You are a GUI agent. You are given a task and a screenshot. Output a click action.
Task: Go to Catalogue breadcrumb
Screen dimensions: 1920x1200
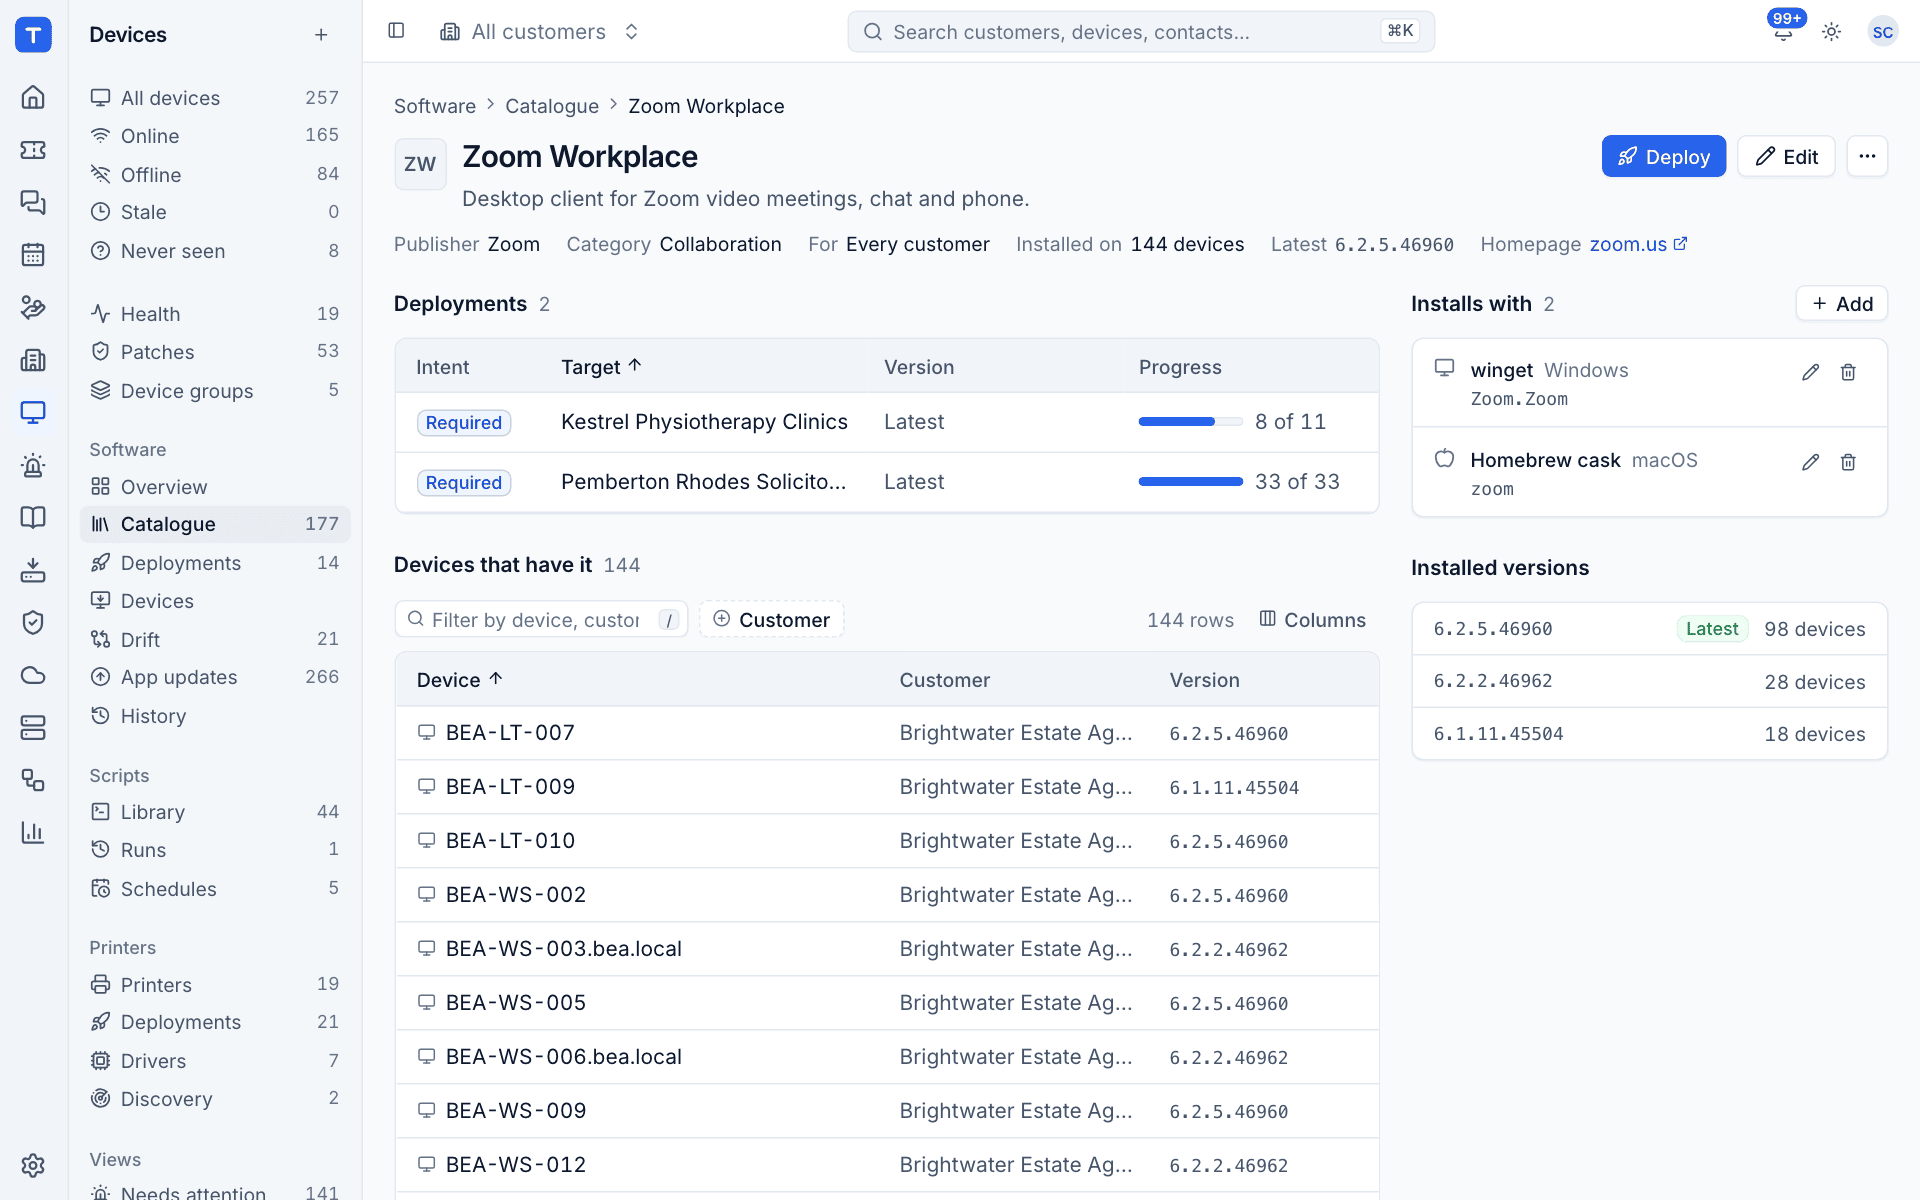click(552, 106)
